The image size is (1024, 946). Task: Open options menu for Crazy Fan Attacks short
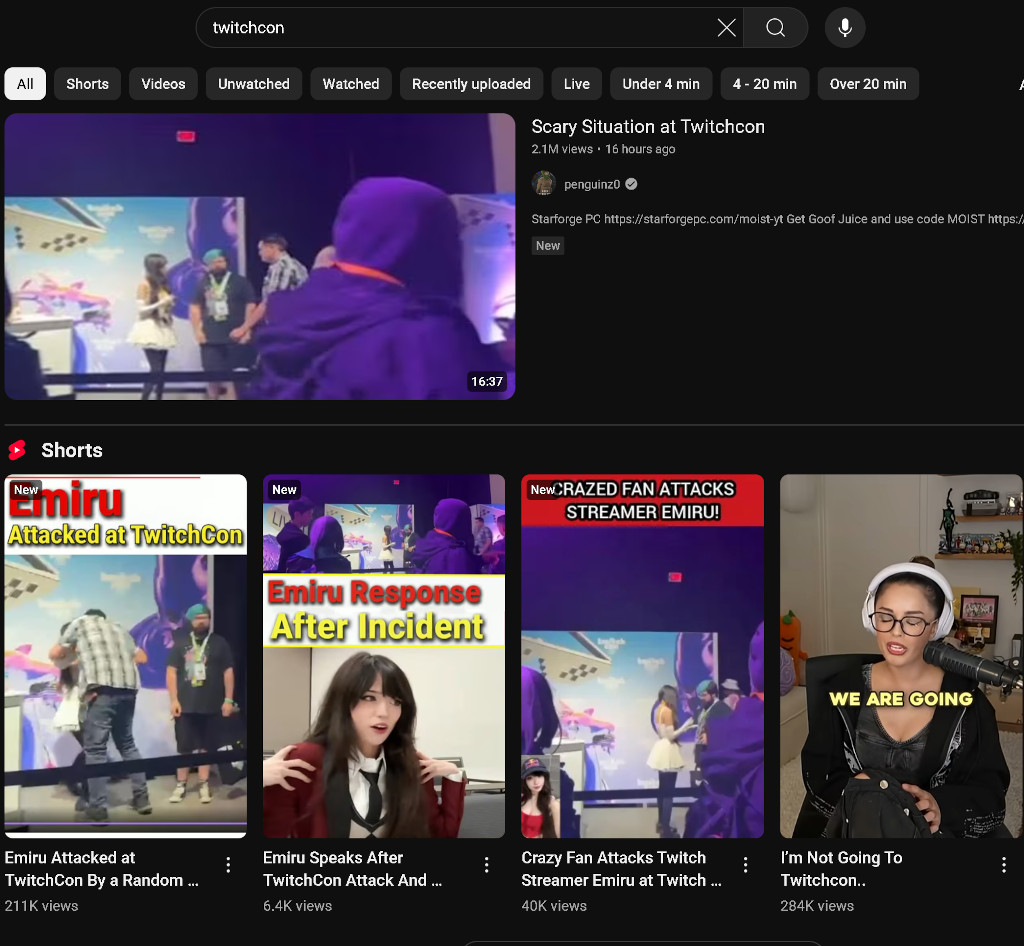pos(745,865)
